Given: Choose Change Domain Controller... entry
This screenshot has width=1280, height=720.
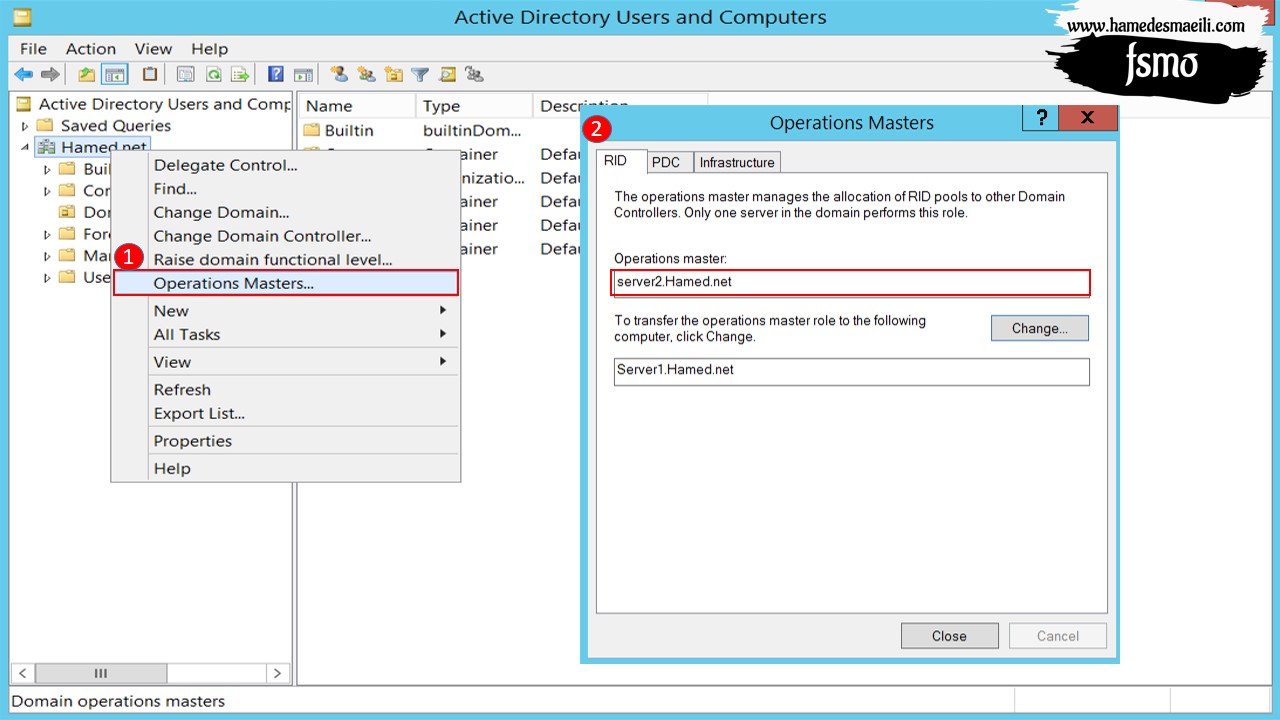Looking at the screenshot, I should pyautogui.click(x=285, y=236).
